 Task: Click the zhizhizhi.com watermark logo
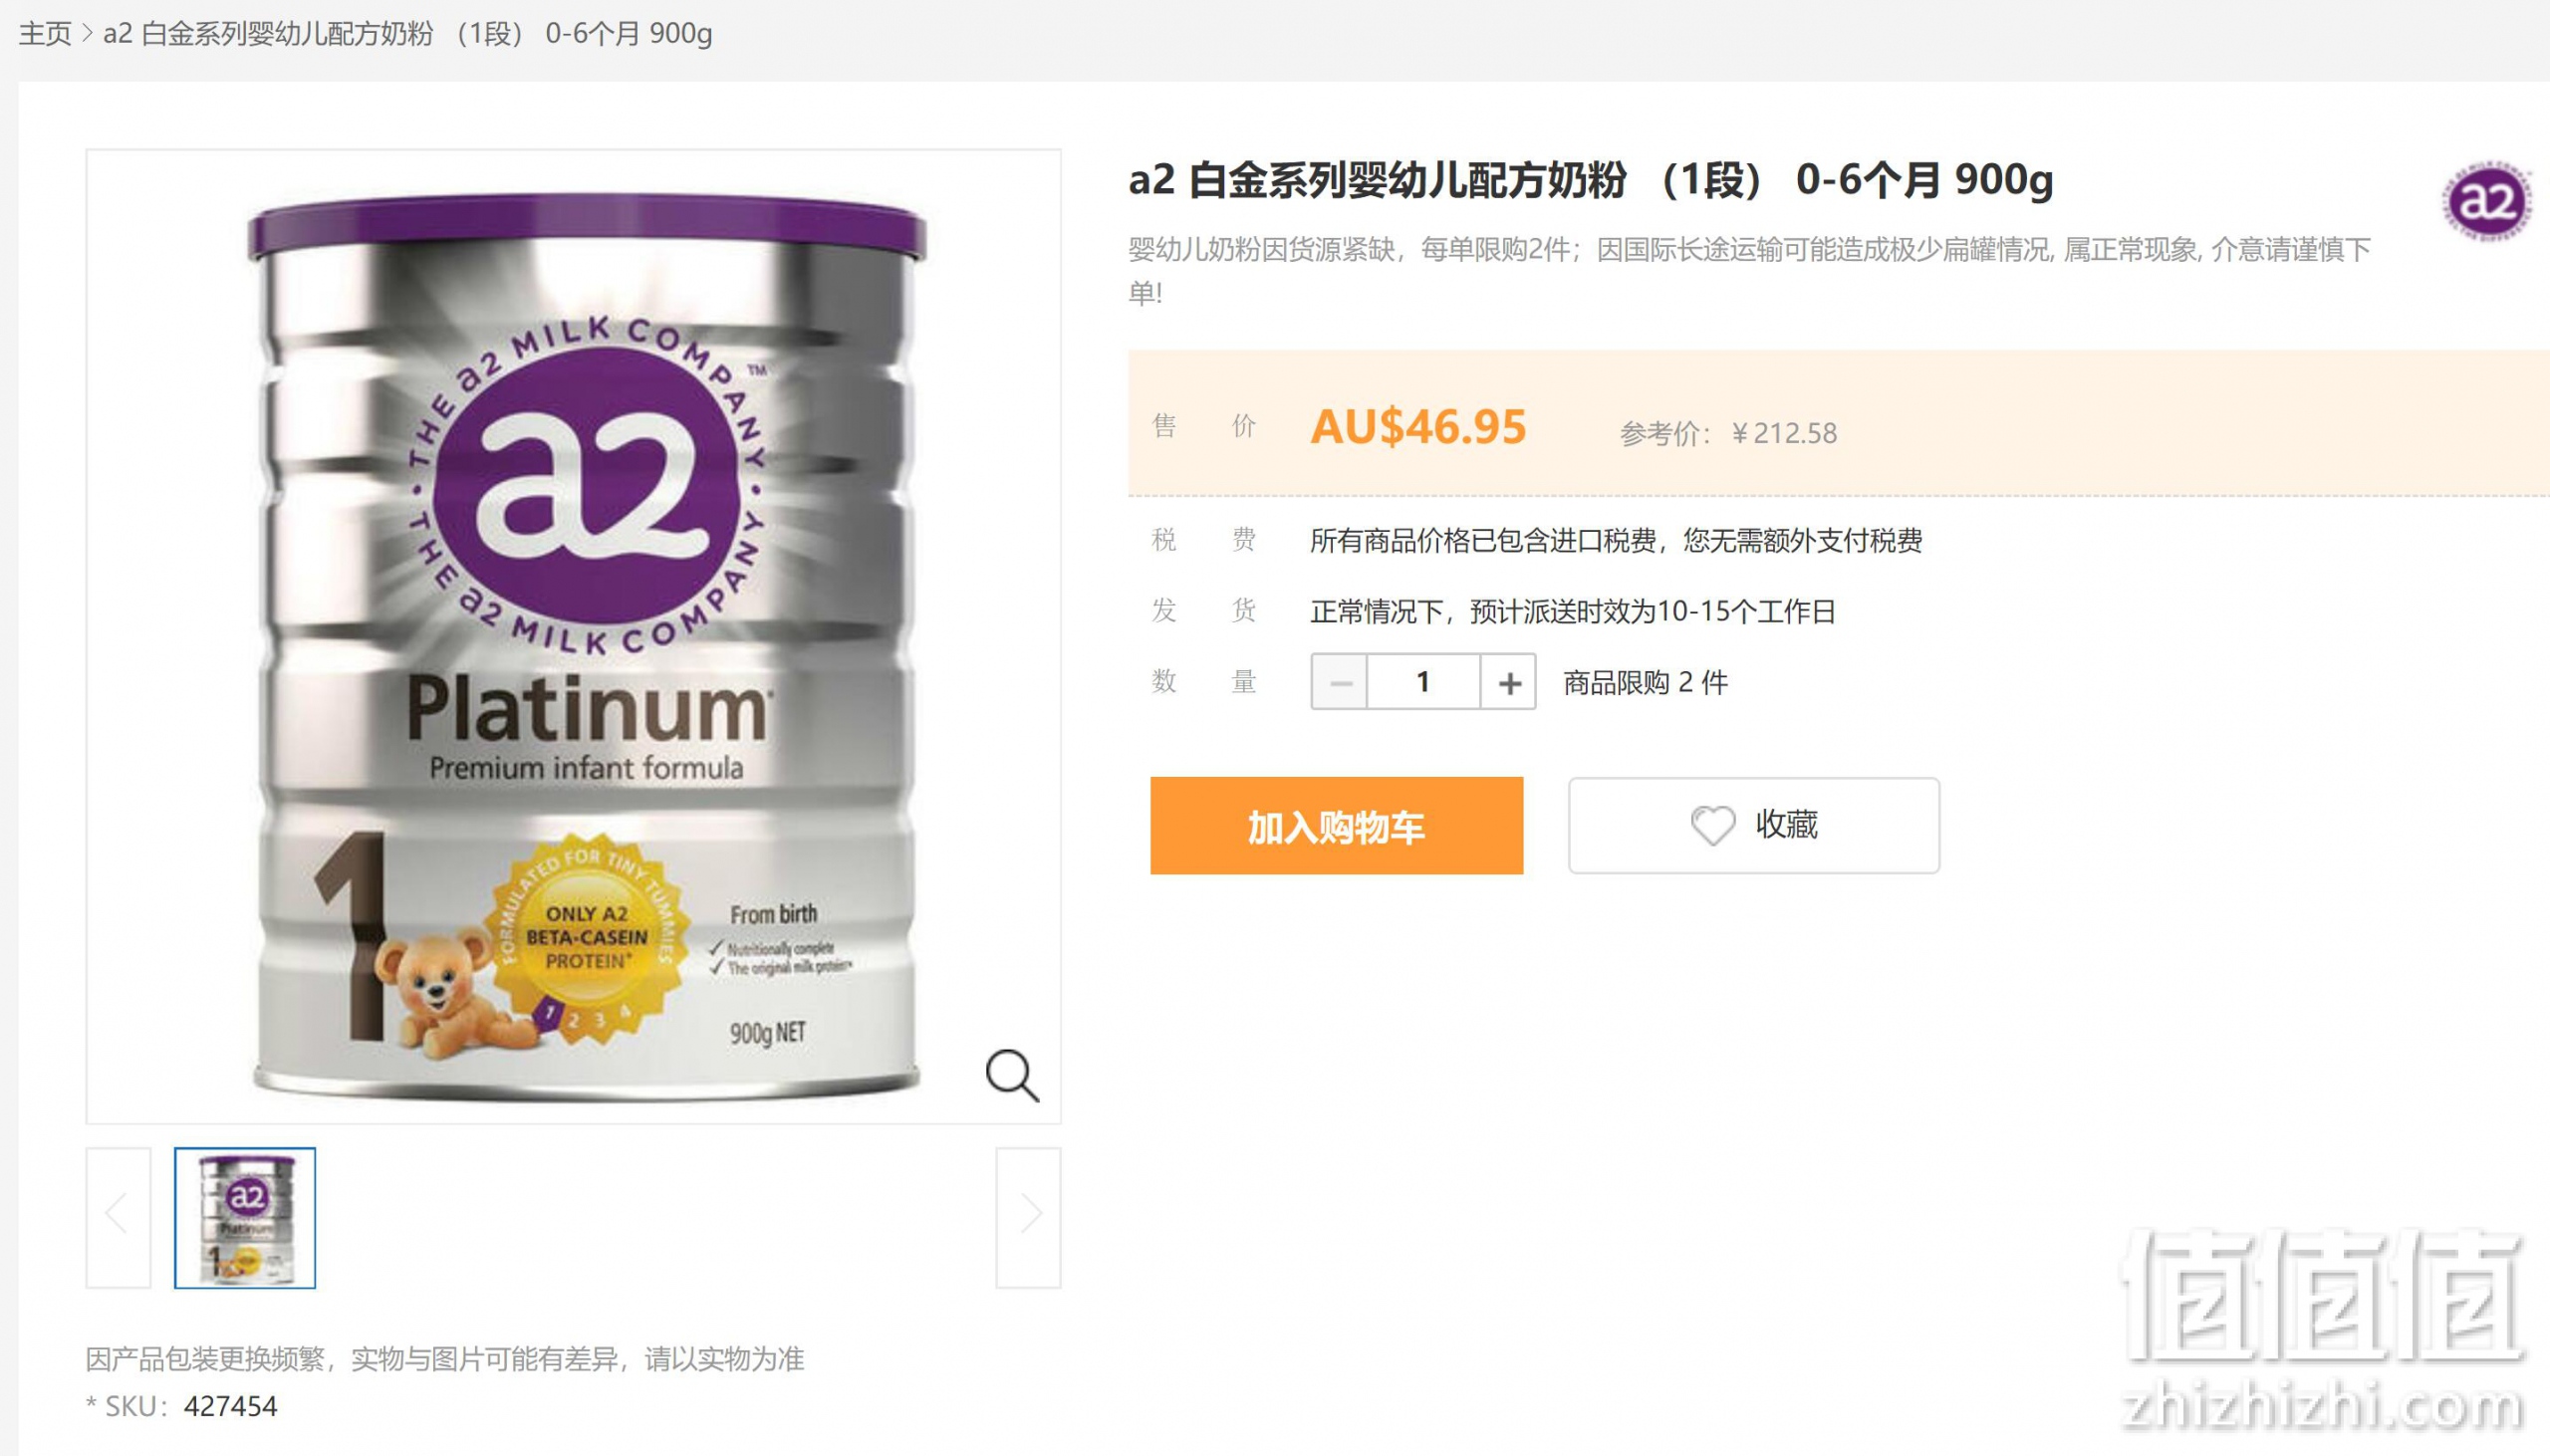click(x=2322, y=1330)
